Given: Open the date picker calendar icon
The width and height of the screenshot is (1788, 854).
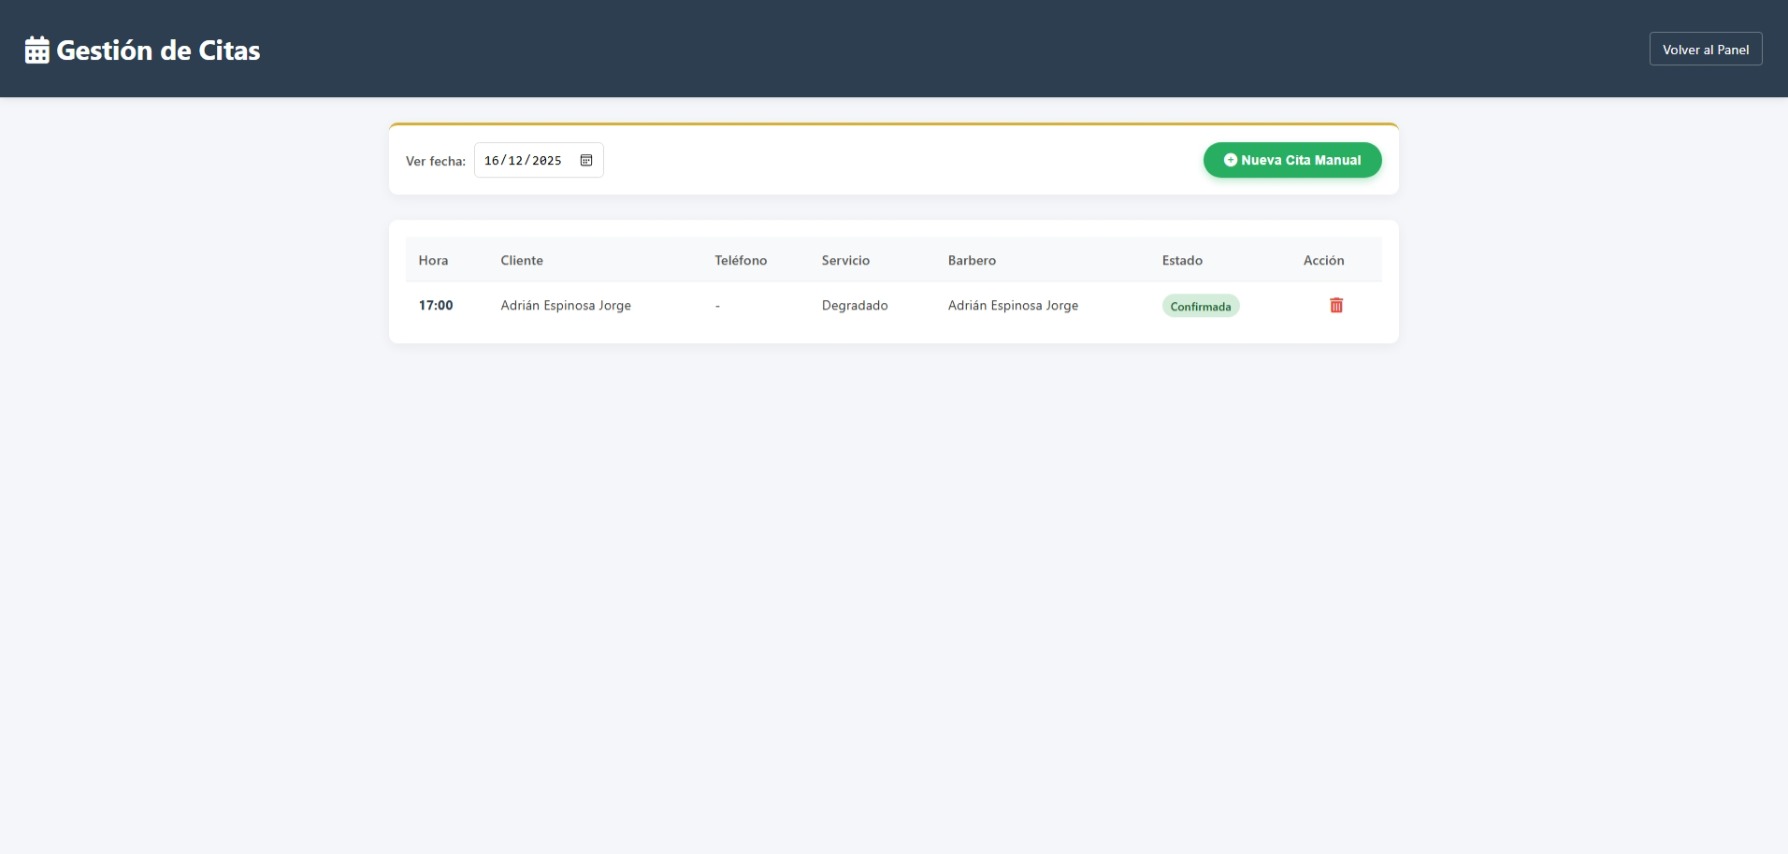Looking at the screenshot, I should point(586,160).
